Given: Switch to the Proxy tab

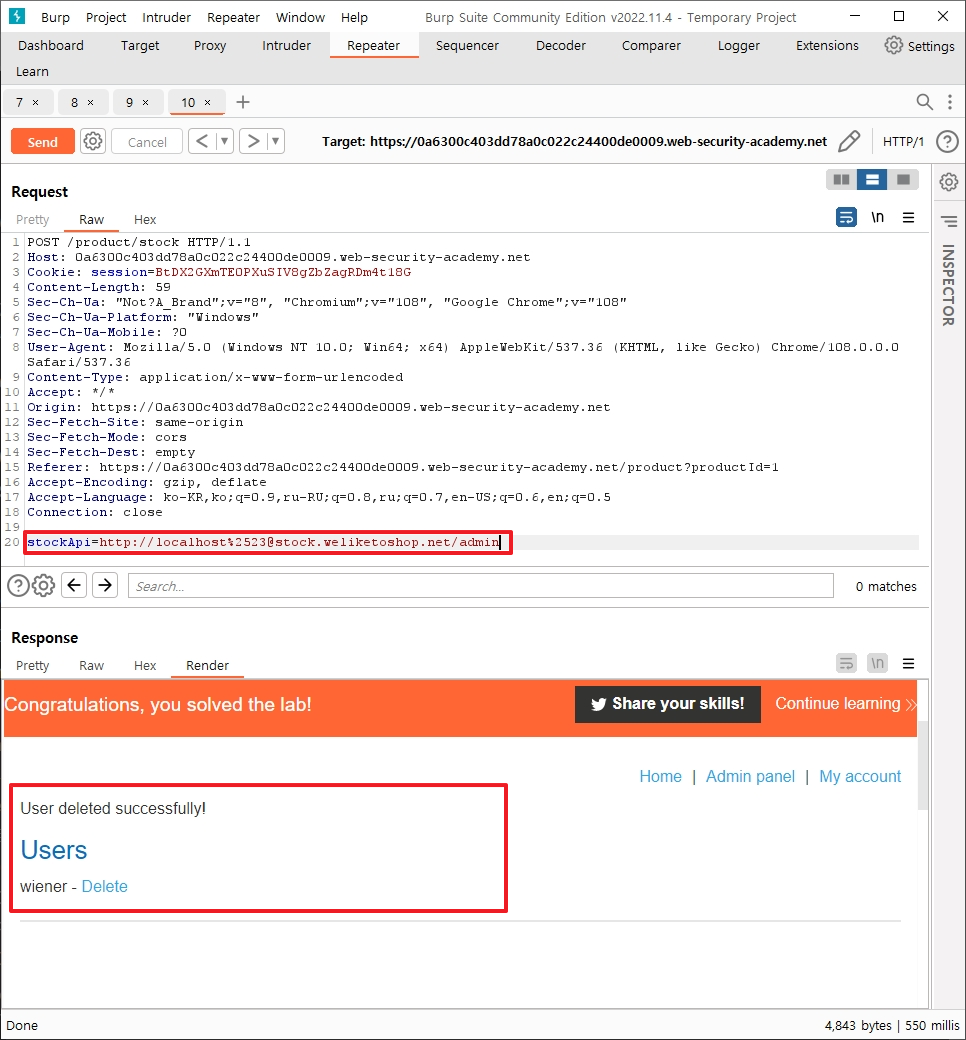Looking at the screenshot, I should [210, 45].
